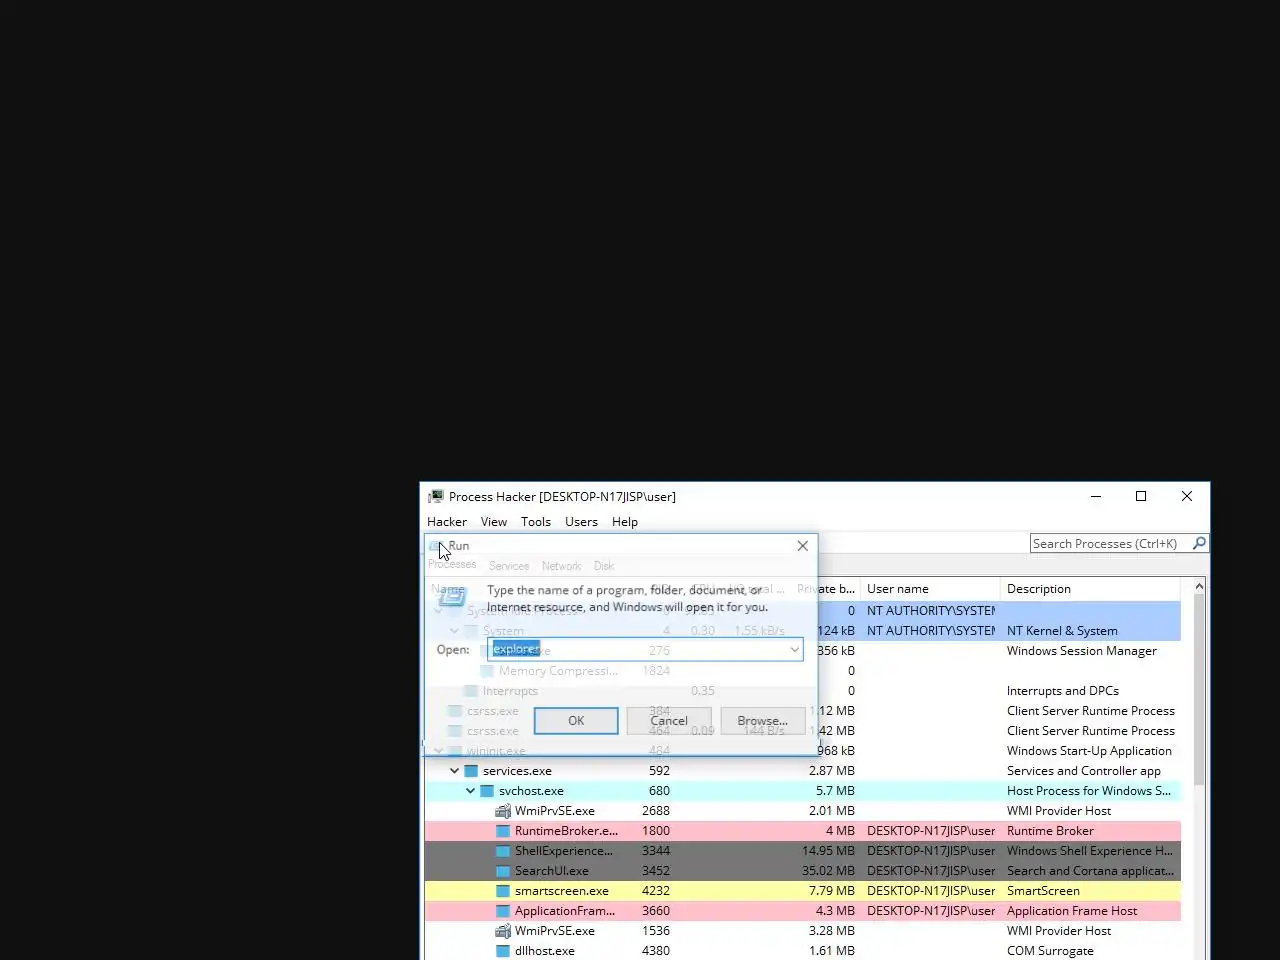Screen dimensions: 1280x960
Task: Open the View menu
Action: click(494, 522)
